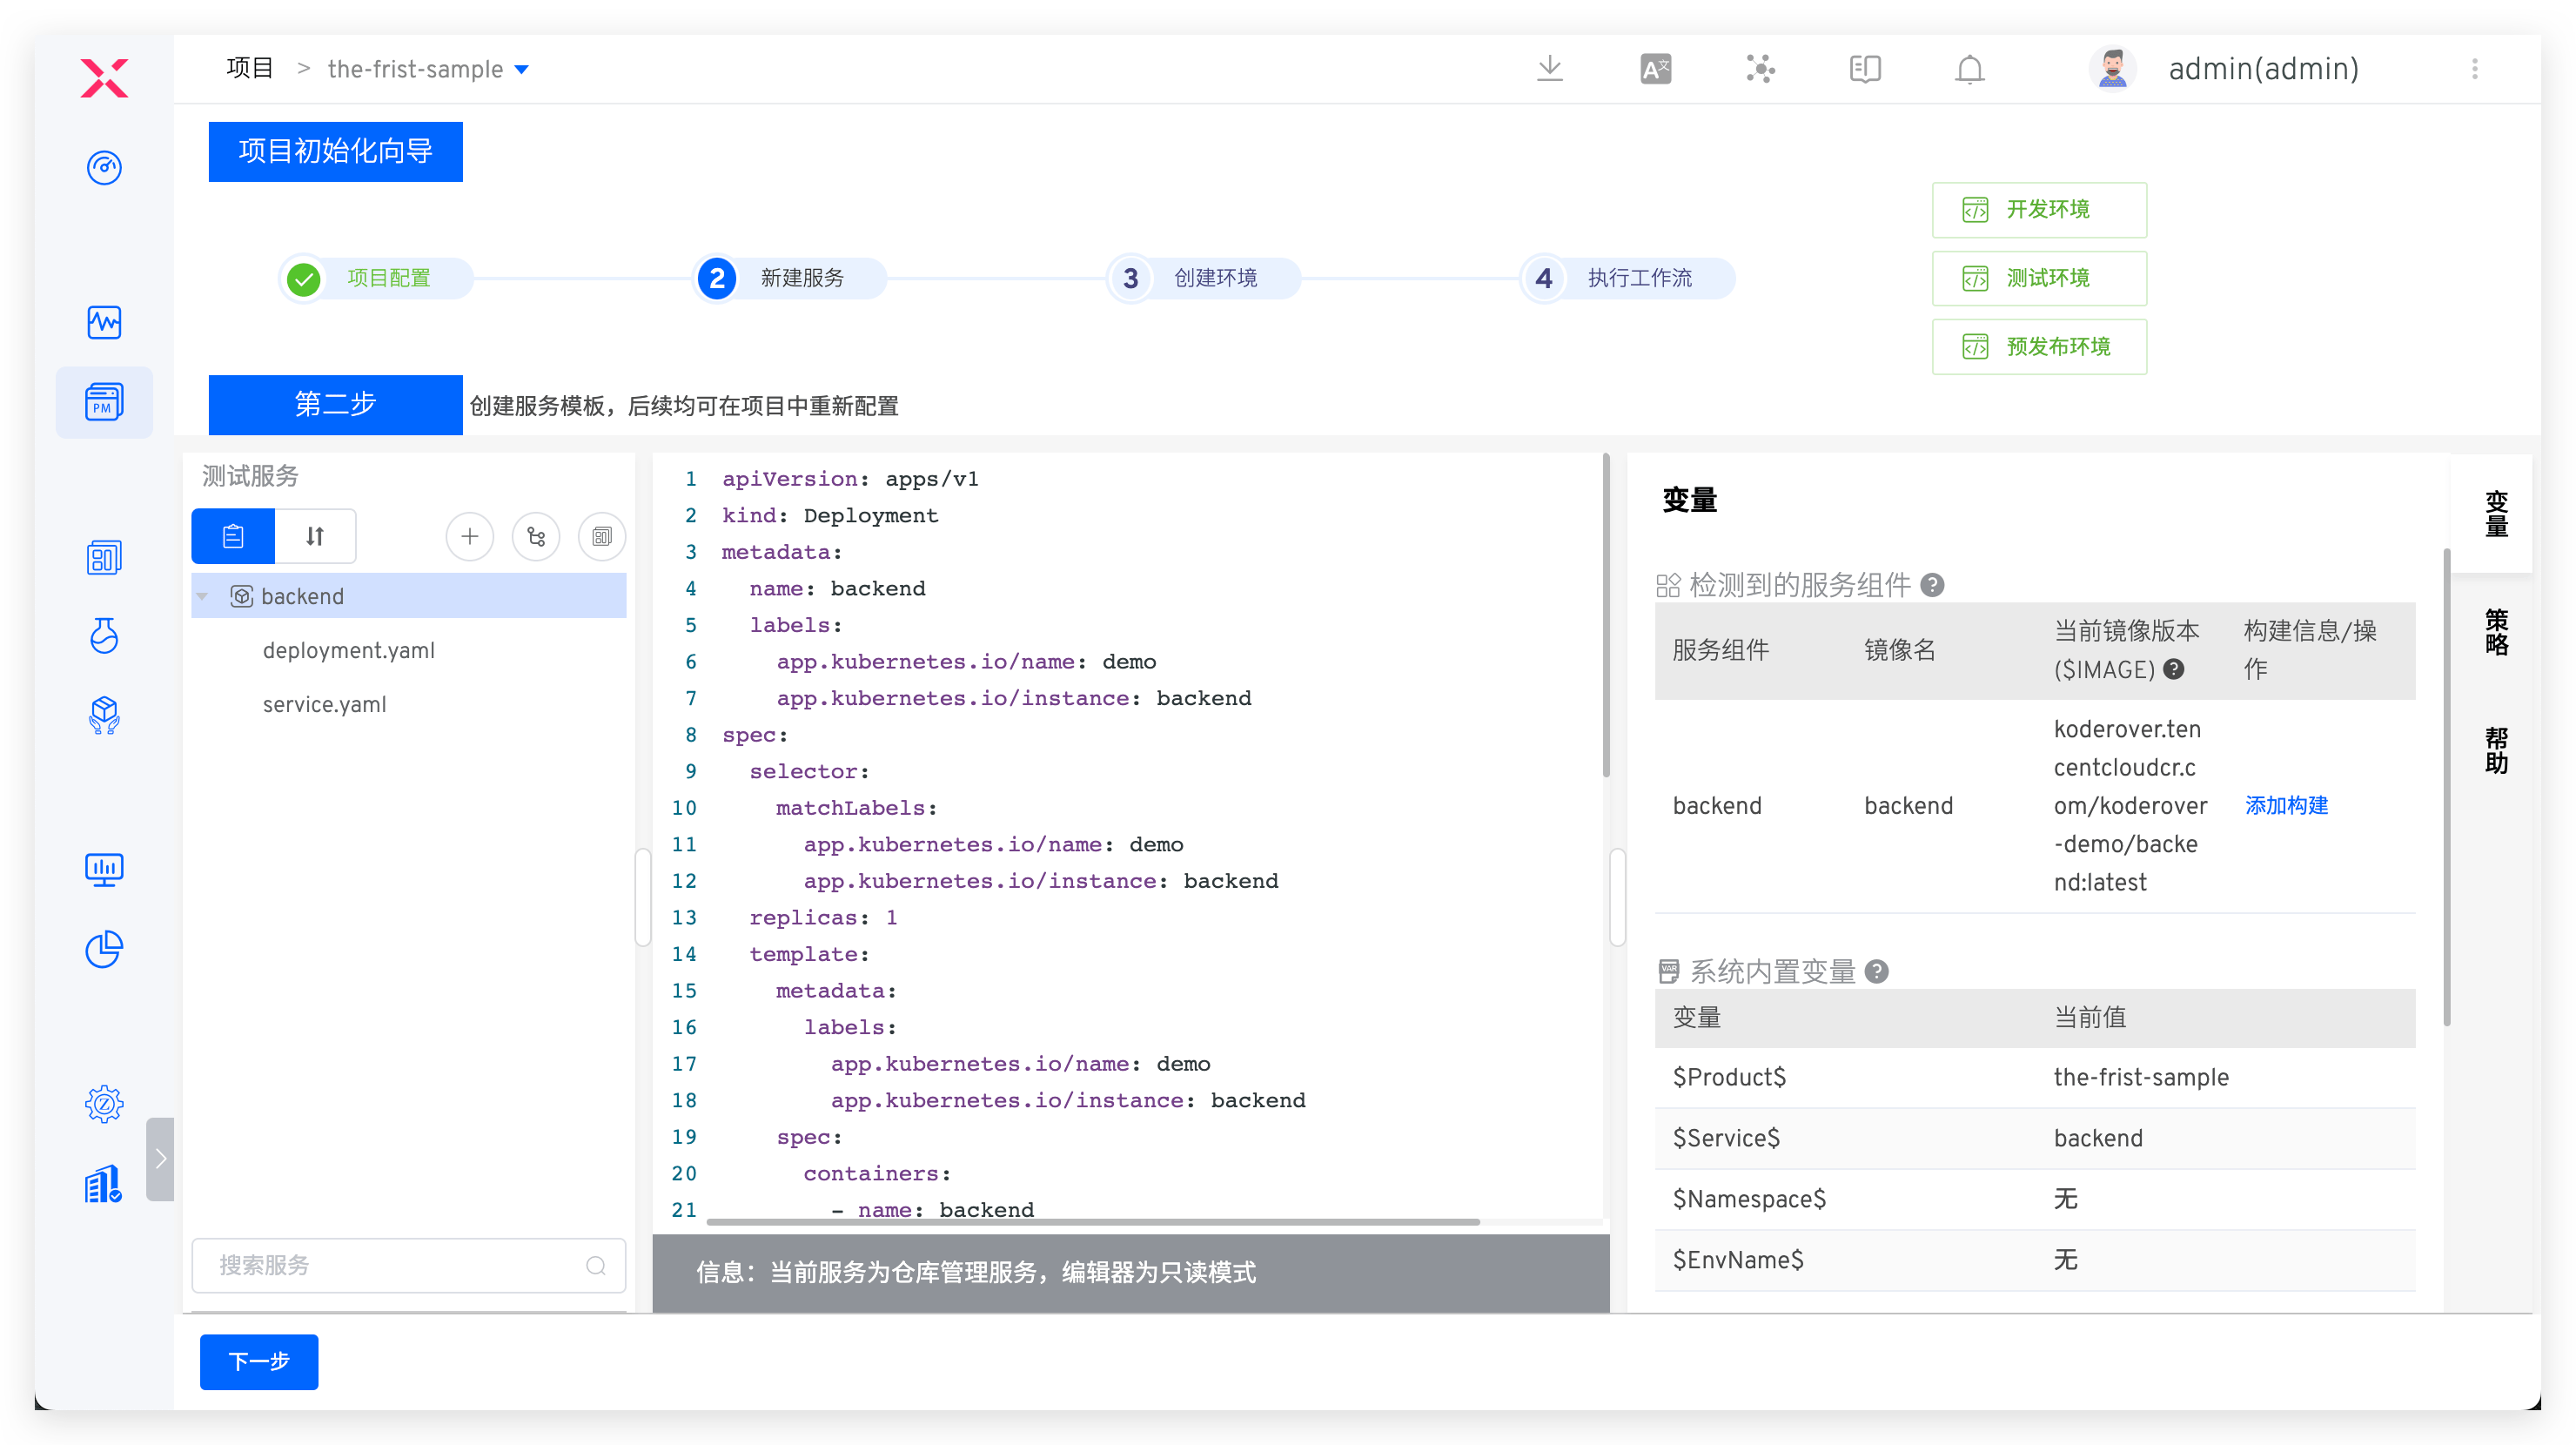The height and width of the screenshot is (1445, 2576).
Task: Open the system settings gear in sidebar
Action: [x=104, y=1104]
